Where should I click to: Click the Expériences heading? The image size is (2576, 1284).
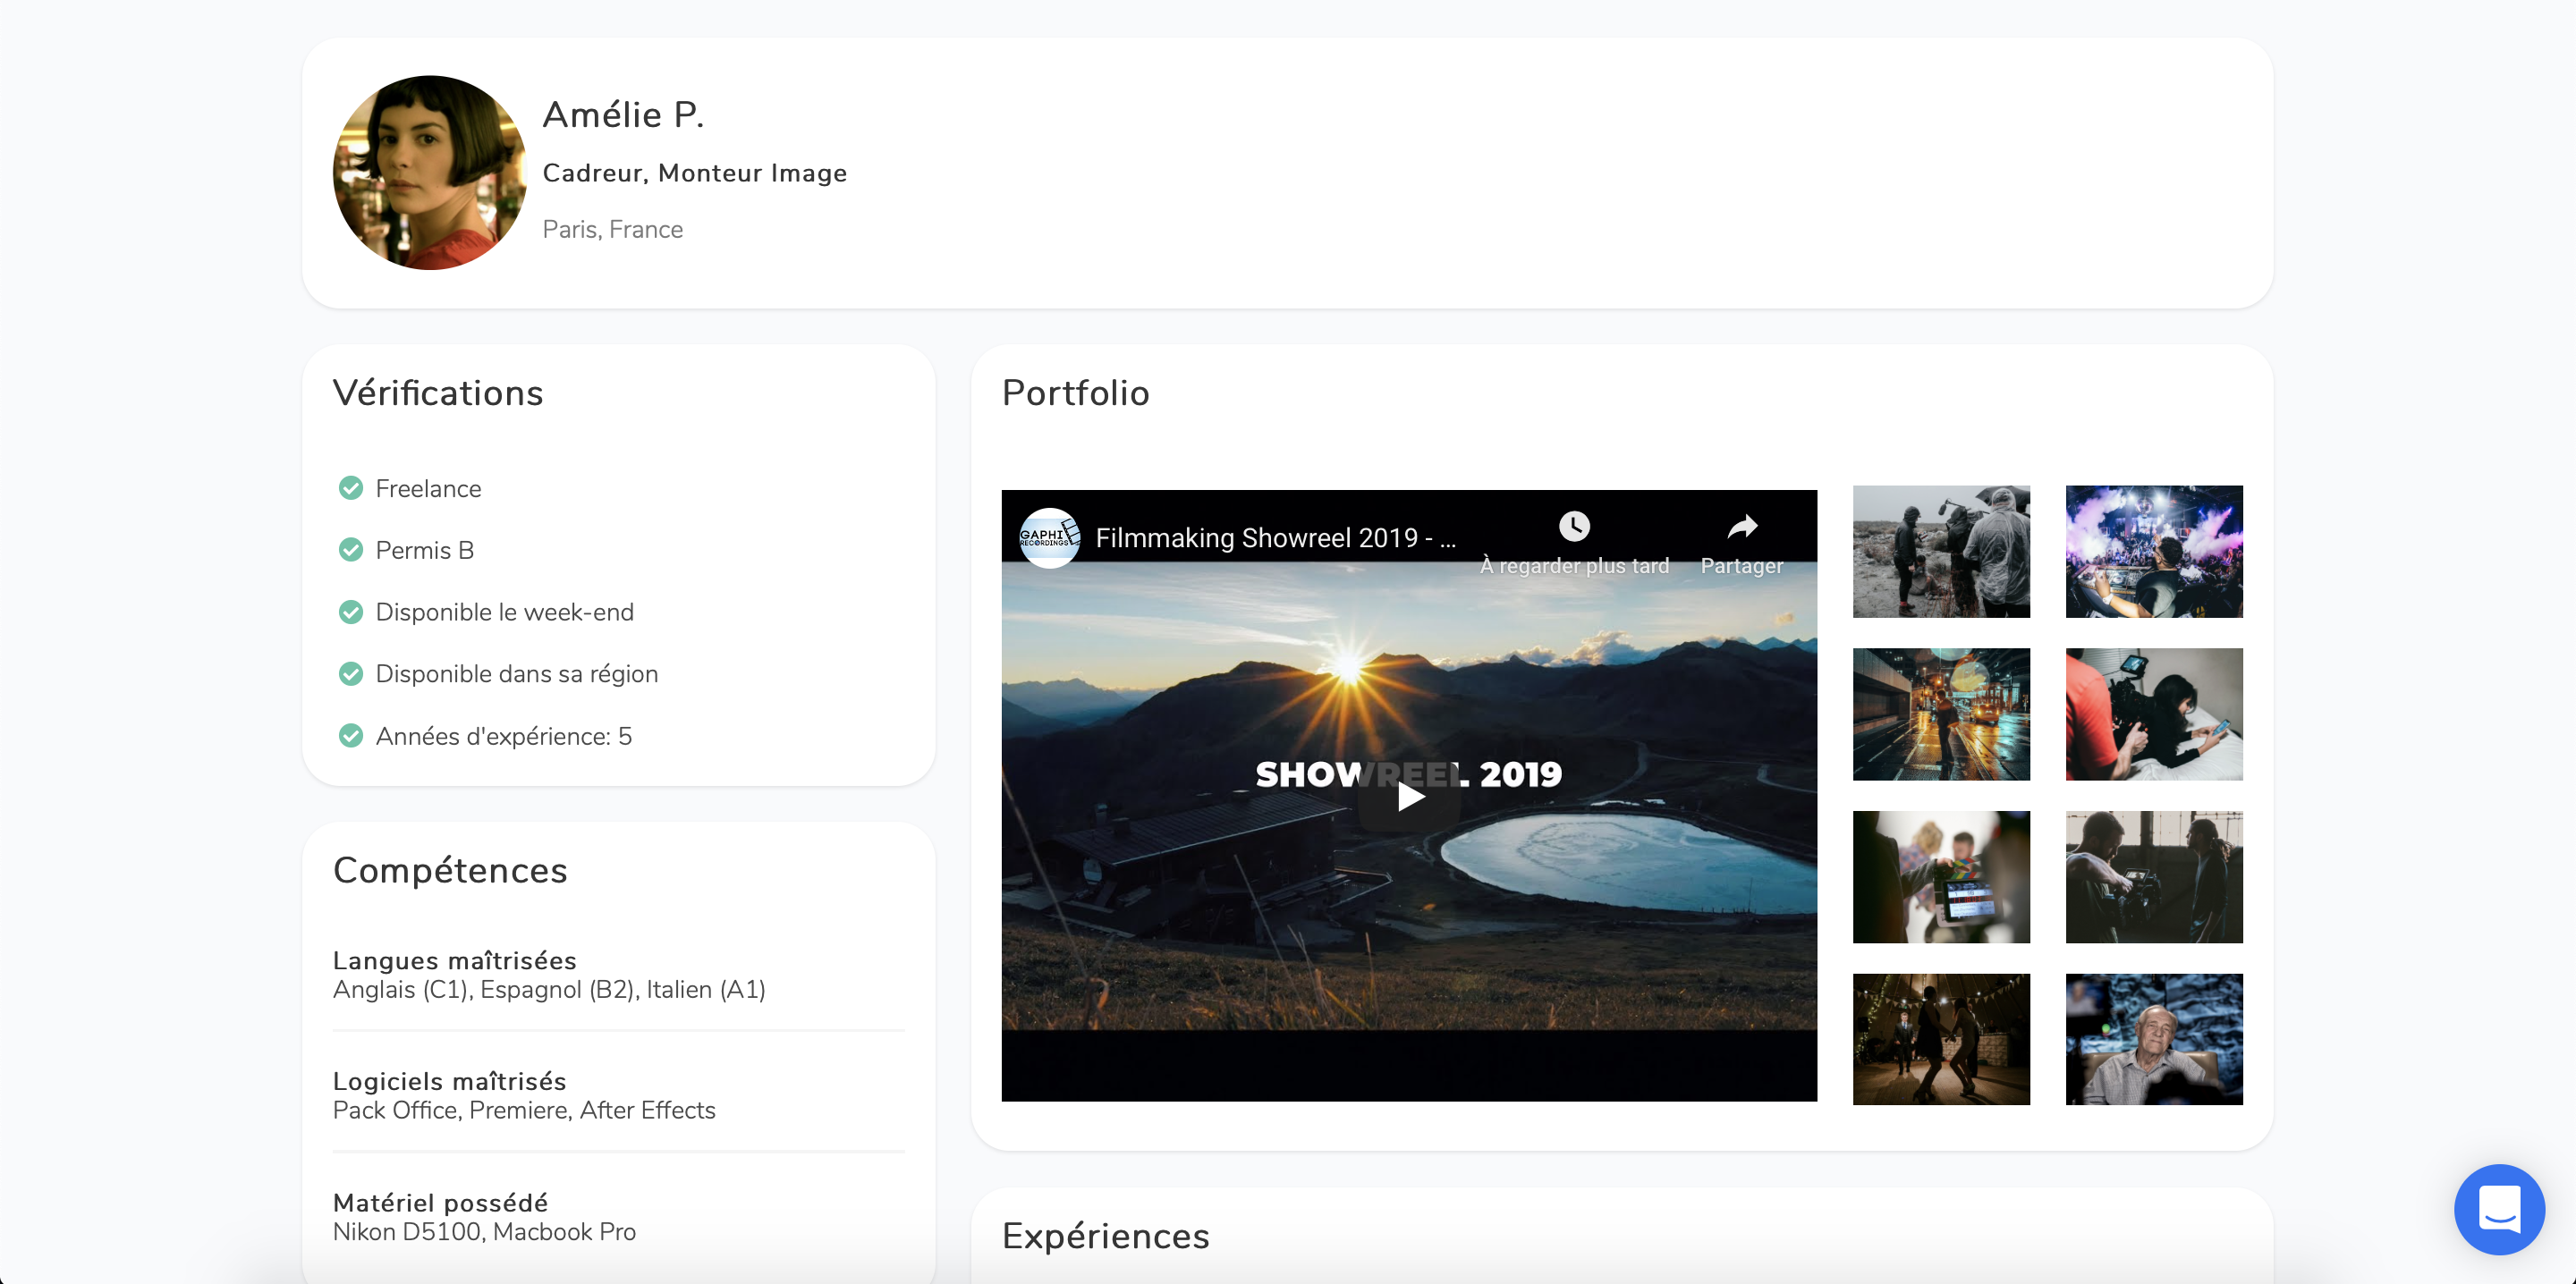pos(1106,1237)
